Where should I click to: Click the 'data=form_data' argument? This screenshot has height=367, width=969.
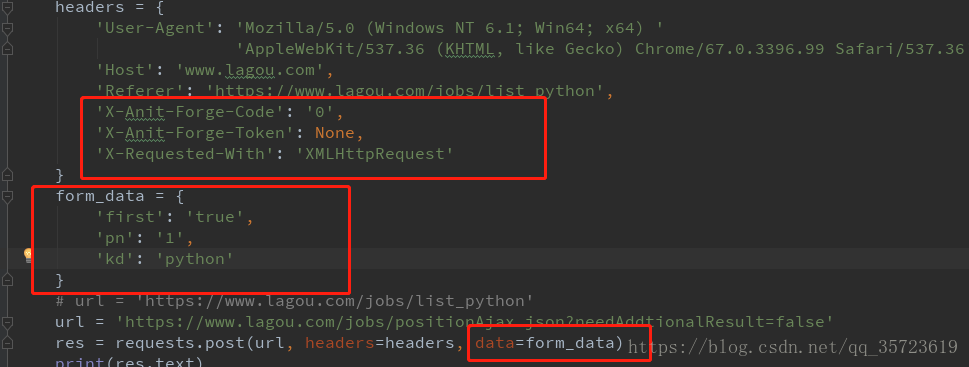[x=544, y=343]
